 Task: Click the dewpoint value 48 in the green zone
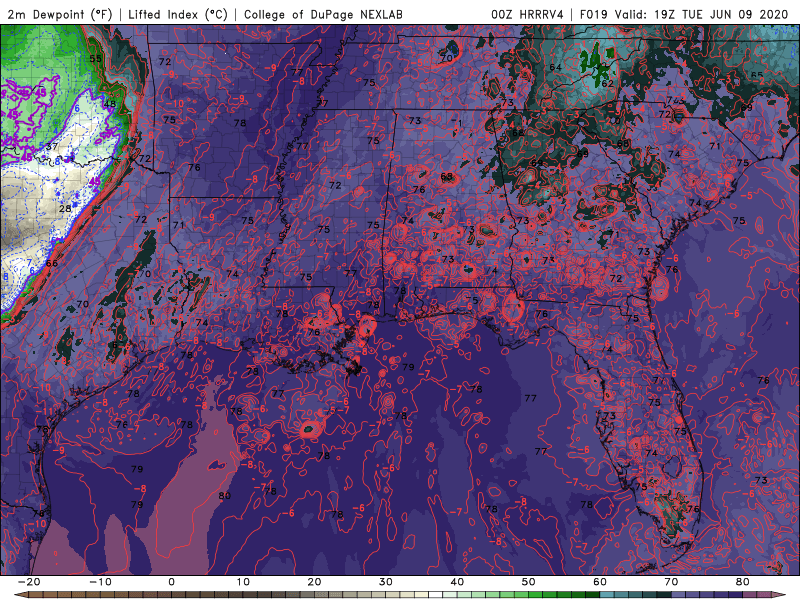click(x=110, y=104)
